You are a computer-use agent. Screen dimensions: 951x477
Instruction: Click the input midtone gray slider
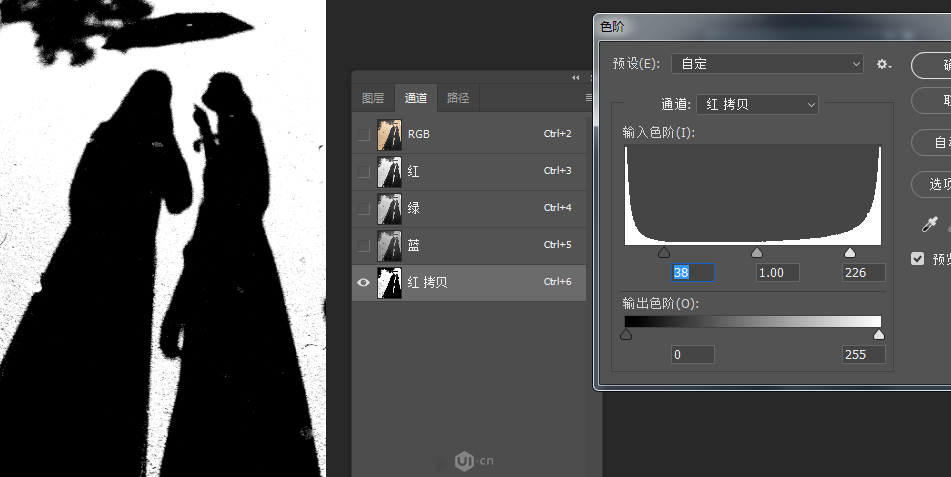click(757, 253)
